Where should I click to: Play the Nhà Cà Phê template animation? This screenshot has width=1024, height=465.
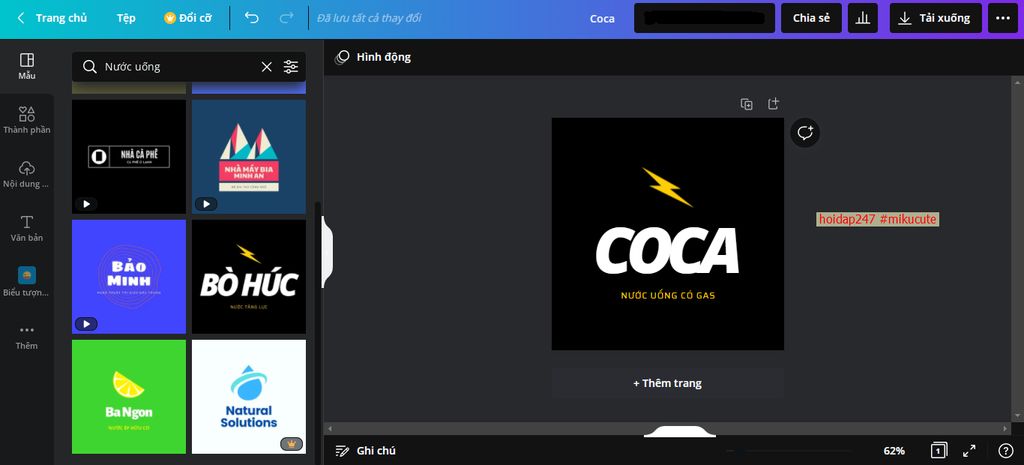point(86,204)
